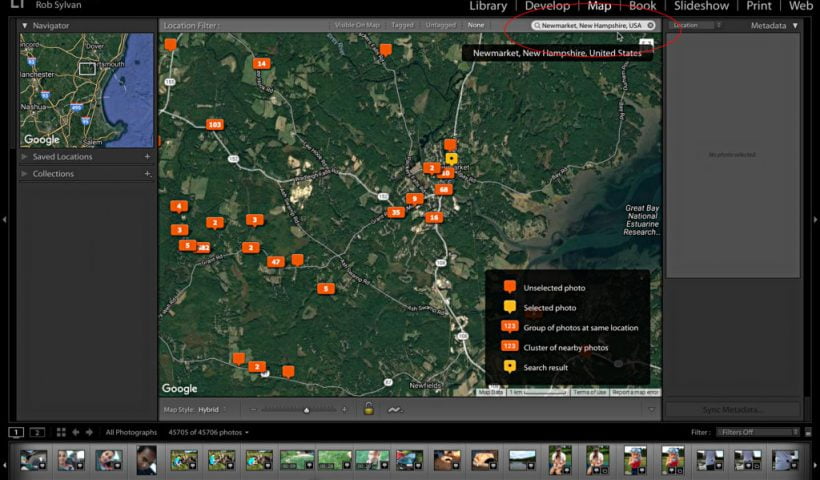
Task: Open the All Photographs source dropdown
Action: coord(131,432)
